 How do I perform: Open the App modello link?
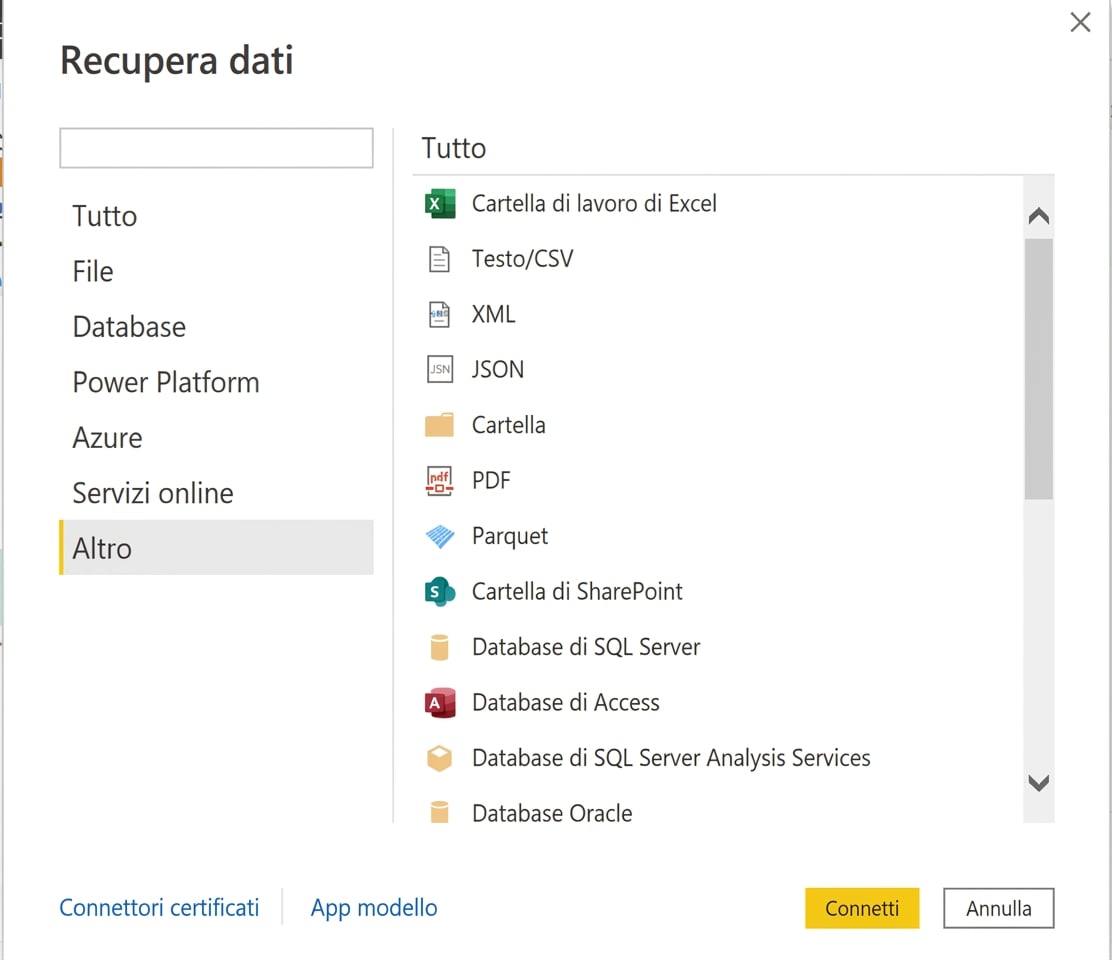pos(374,908)
